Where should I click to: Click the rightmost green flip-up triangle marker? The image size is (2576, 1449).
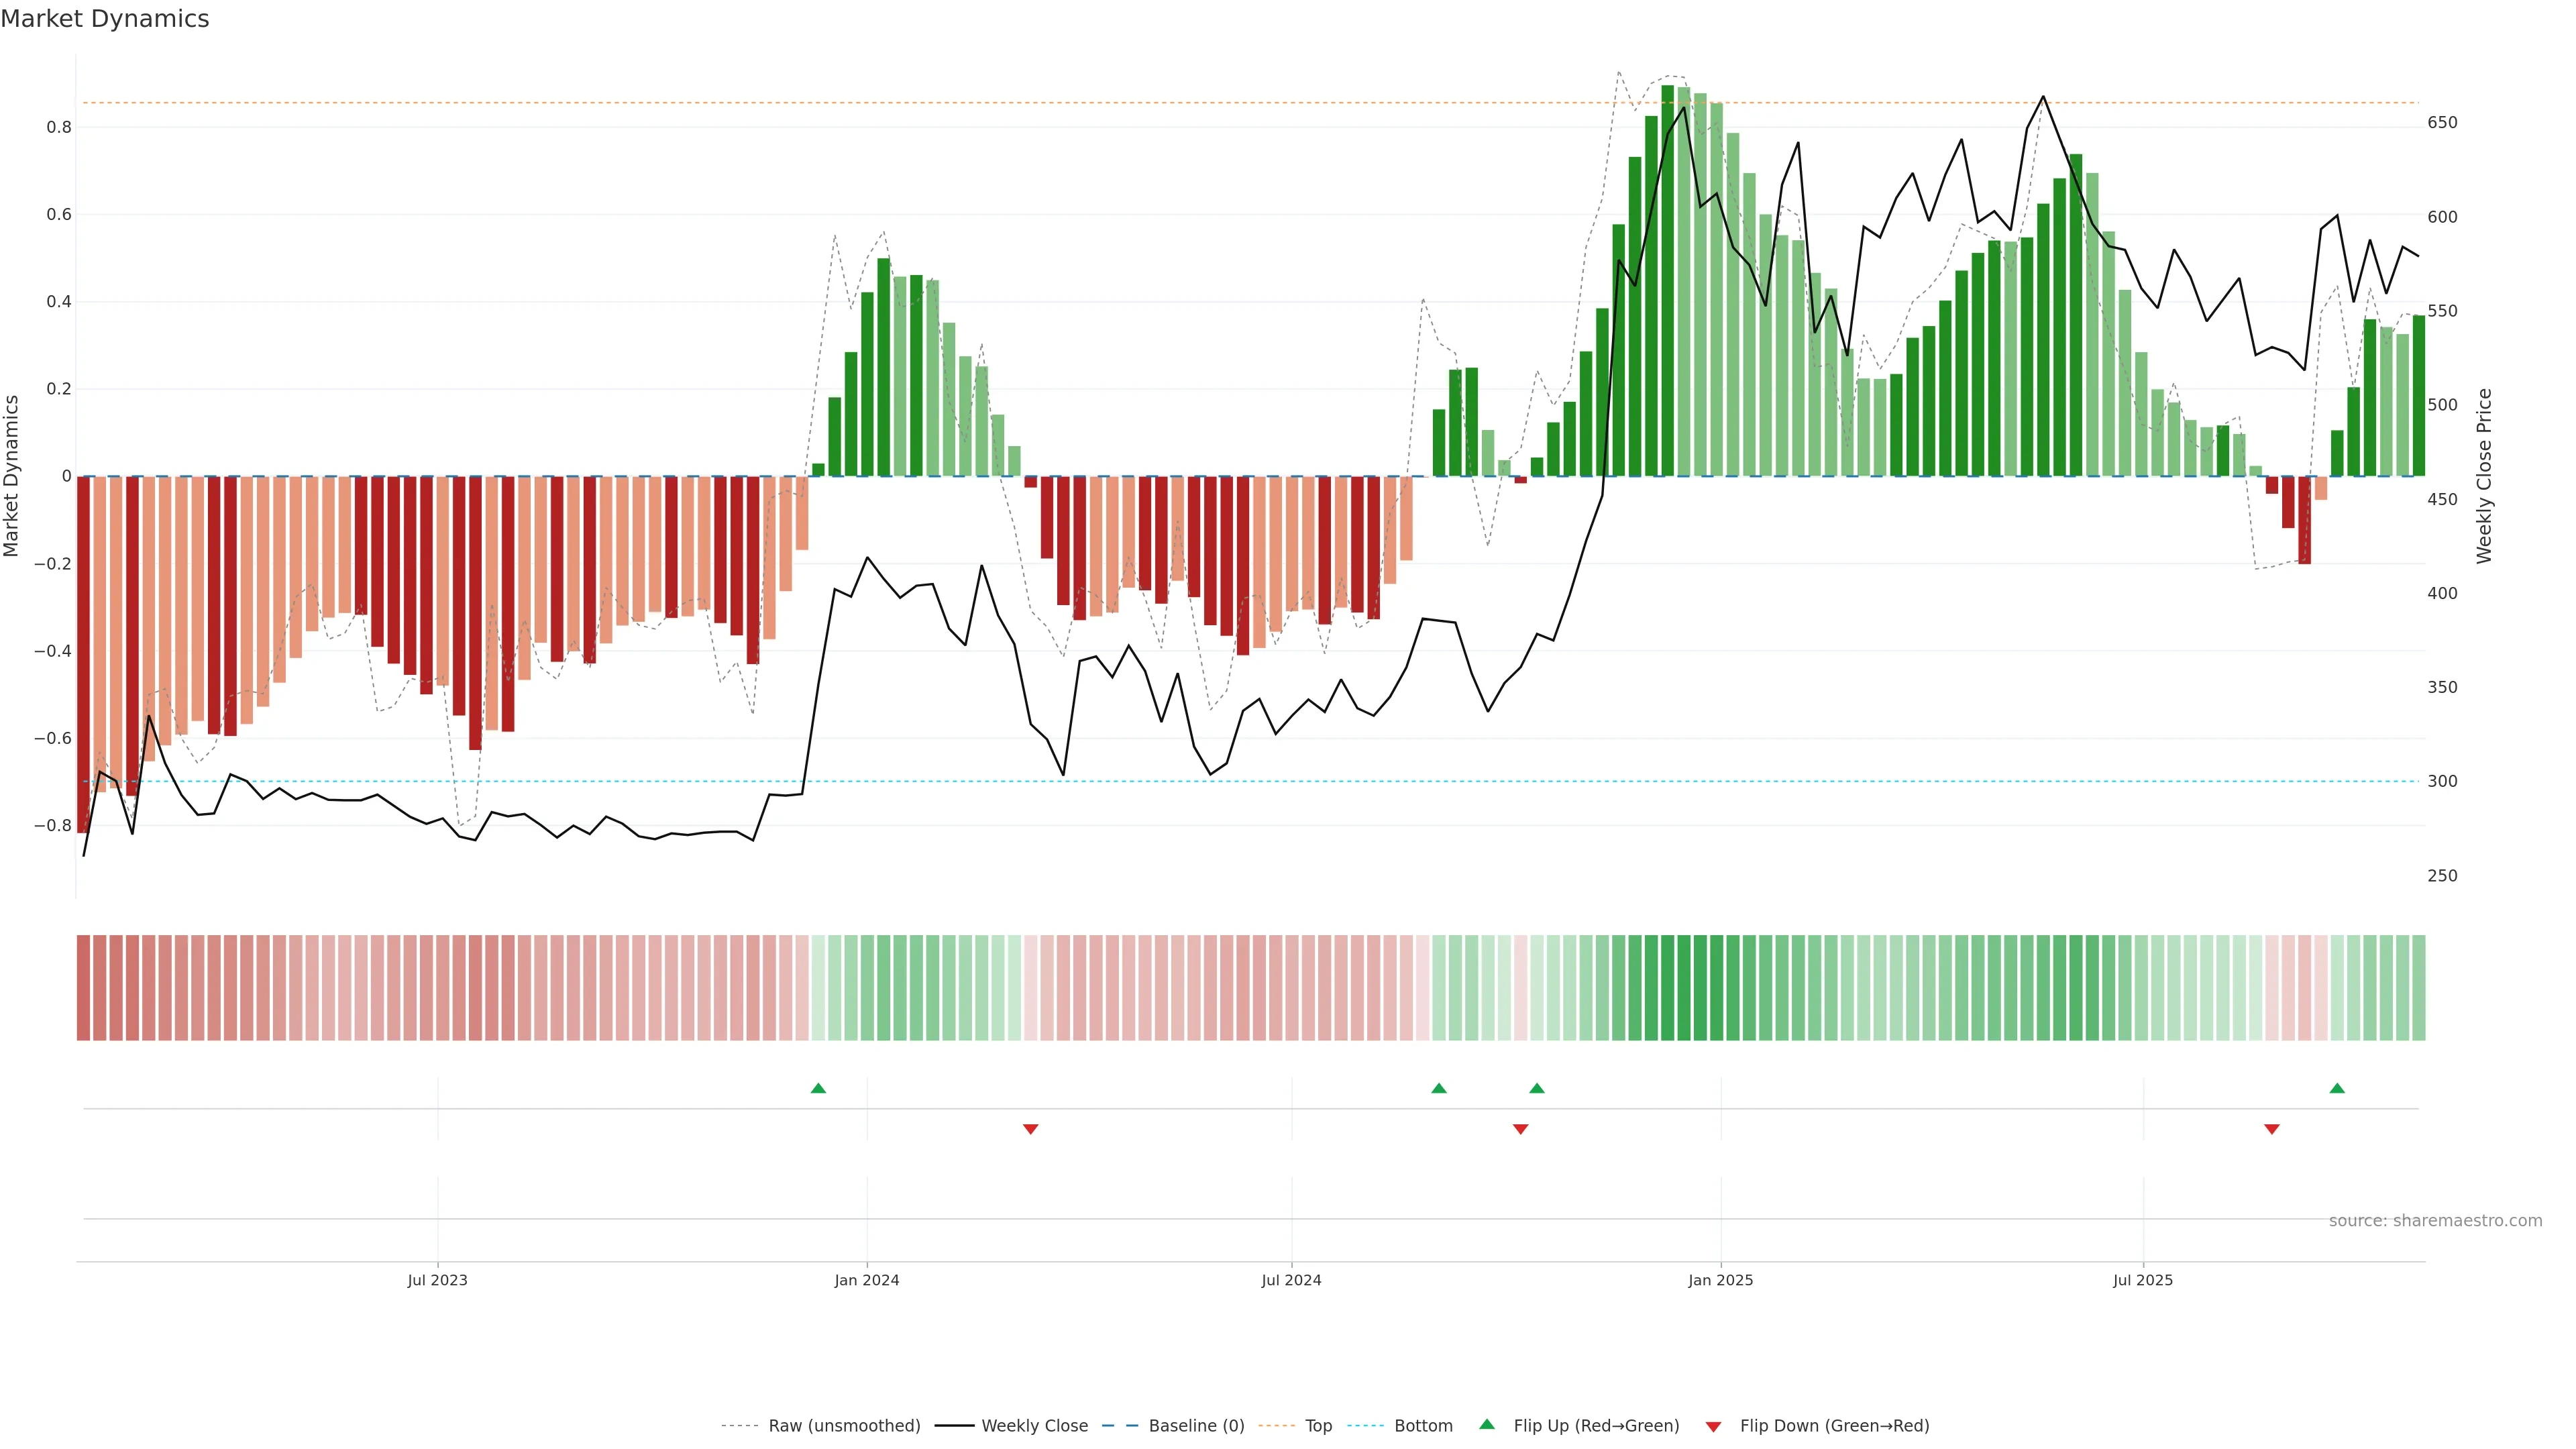point(2337,1088)
